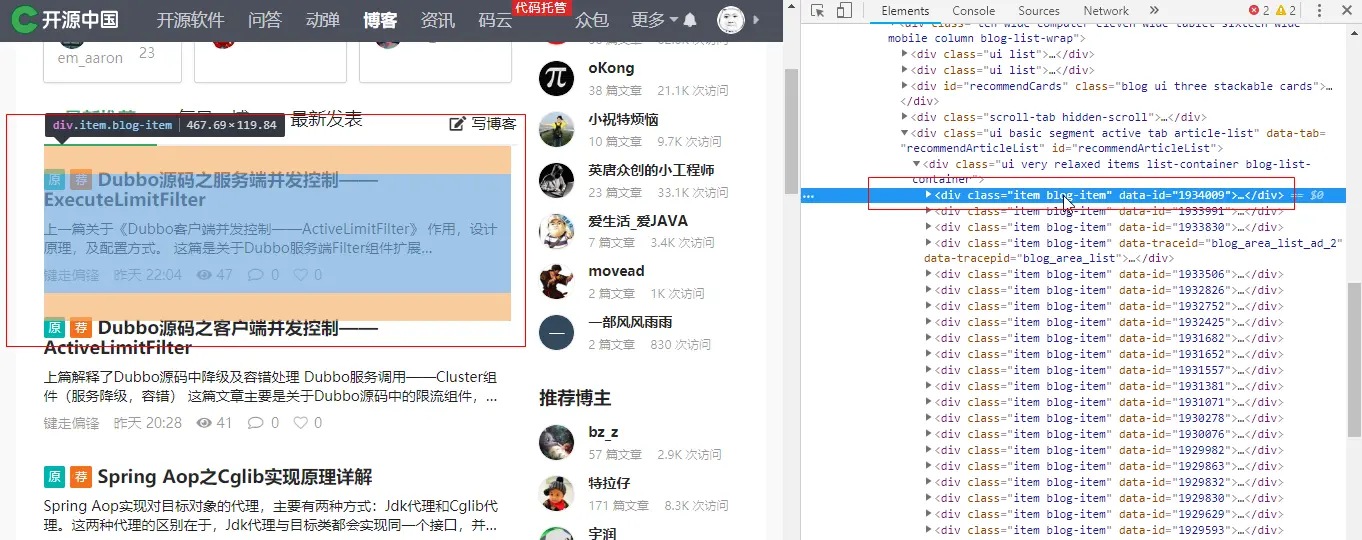Switch to the Console tab
Viewport: 1362px width, 540px height.
click(x=973, y=11)
